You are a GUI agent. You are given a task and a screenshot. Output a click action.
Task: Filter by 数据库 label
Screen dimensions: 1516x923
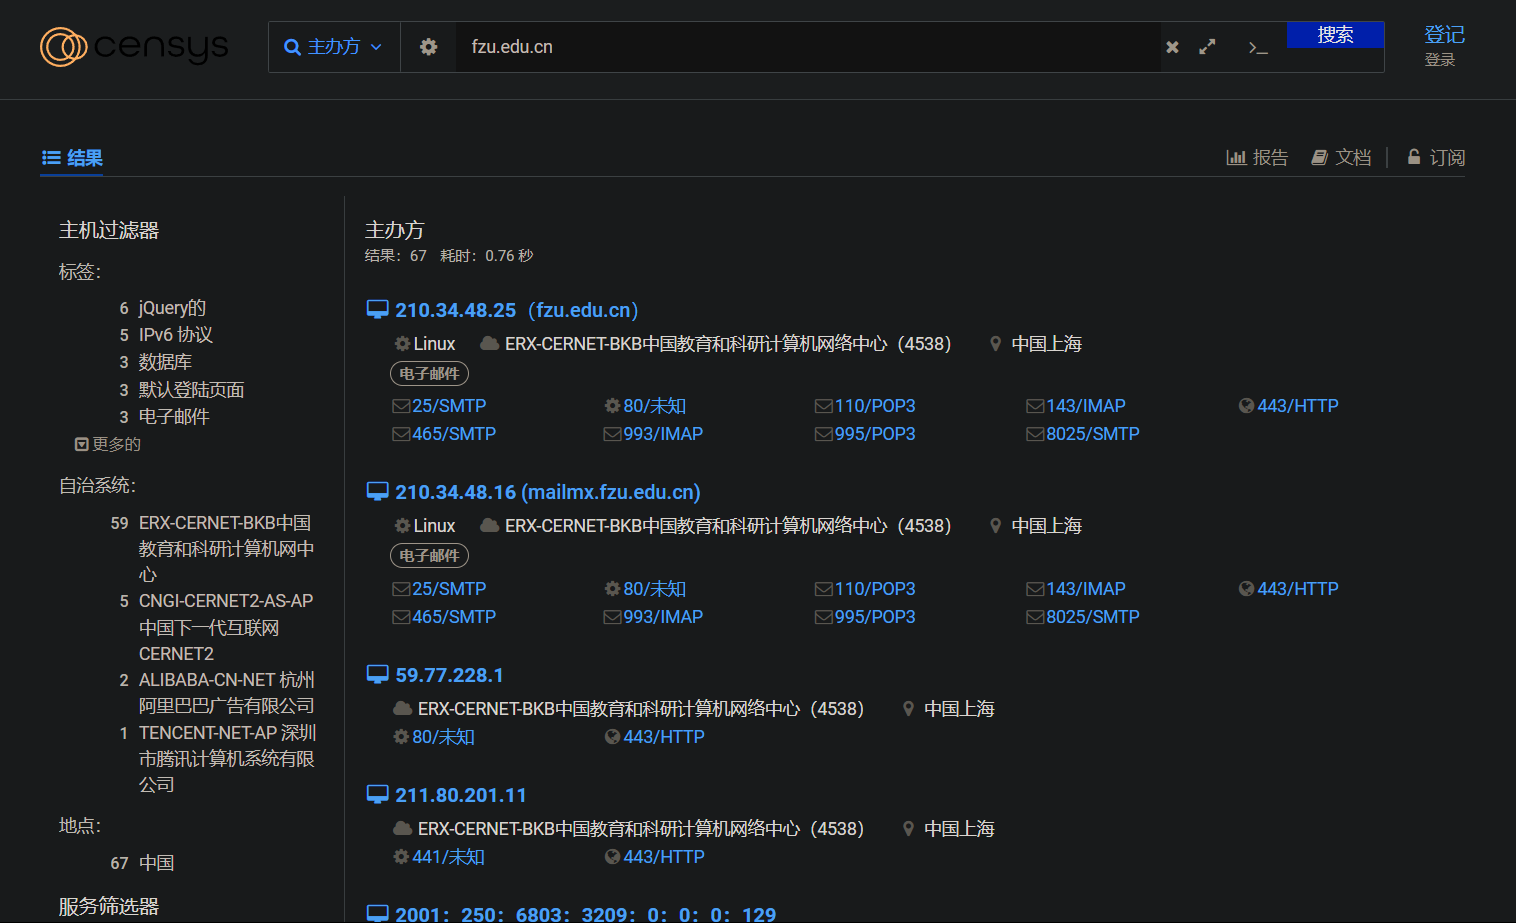click(165, 362)
